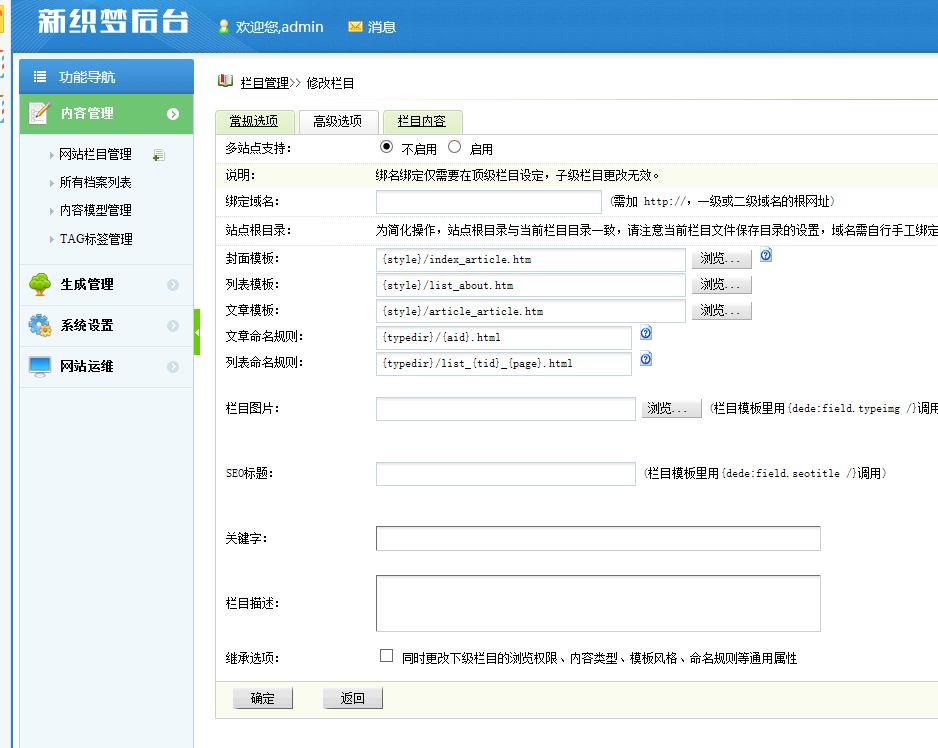Focus the 封面模板 input field

point(531,260)
